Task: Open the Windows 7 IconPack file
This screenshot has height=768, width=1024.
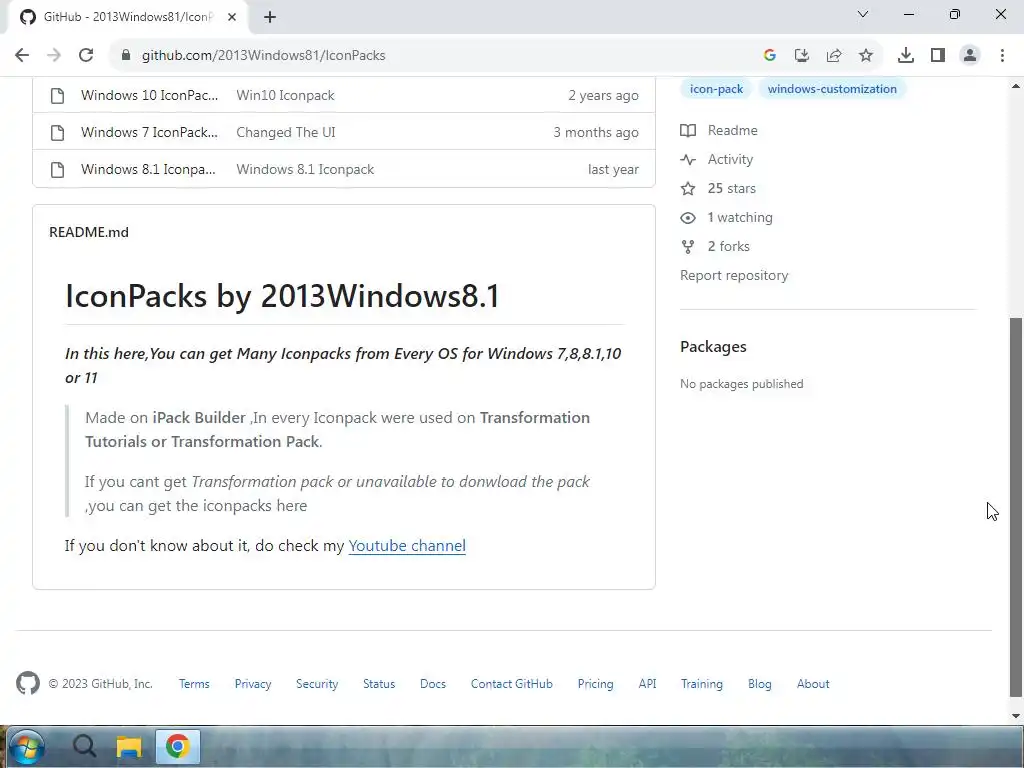Action: coord(150,133)
